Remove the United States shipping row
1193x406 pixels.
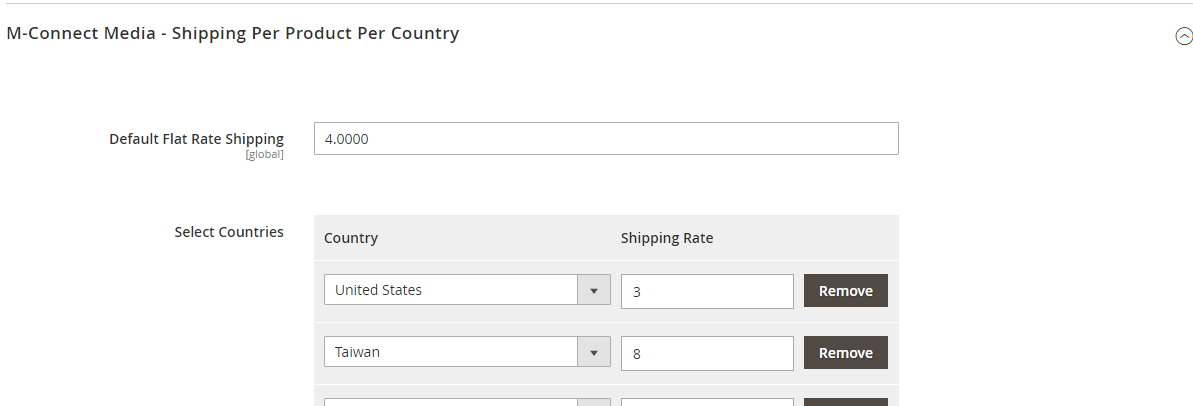[x=845, y=291]
